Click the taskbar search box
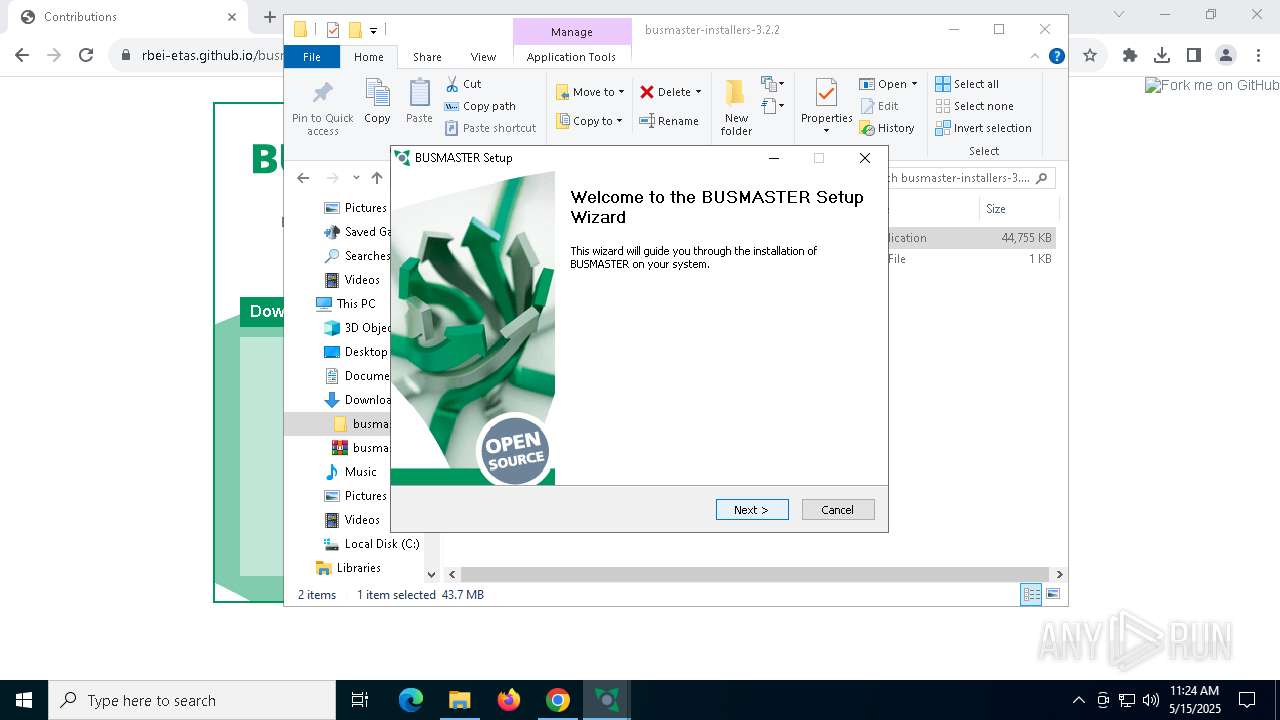The height and width of the screenshot is (720, 1280). pyautogui.click(x=192, y=700)
